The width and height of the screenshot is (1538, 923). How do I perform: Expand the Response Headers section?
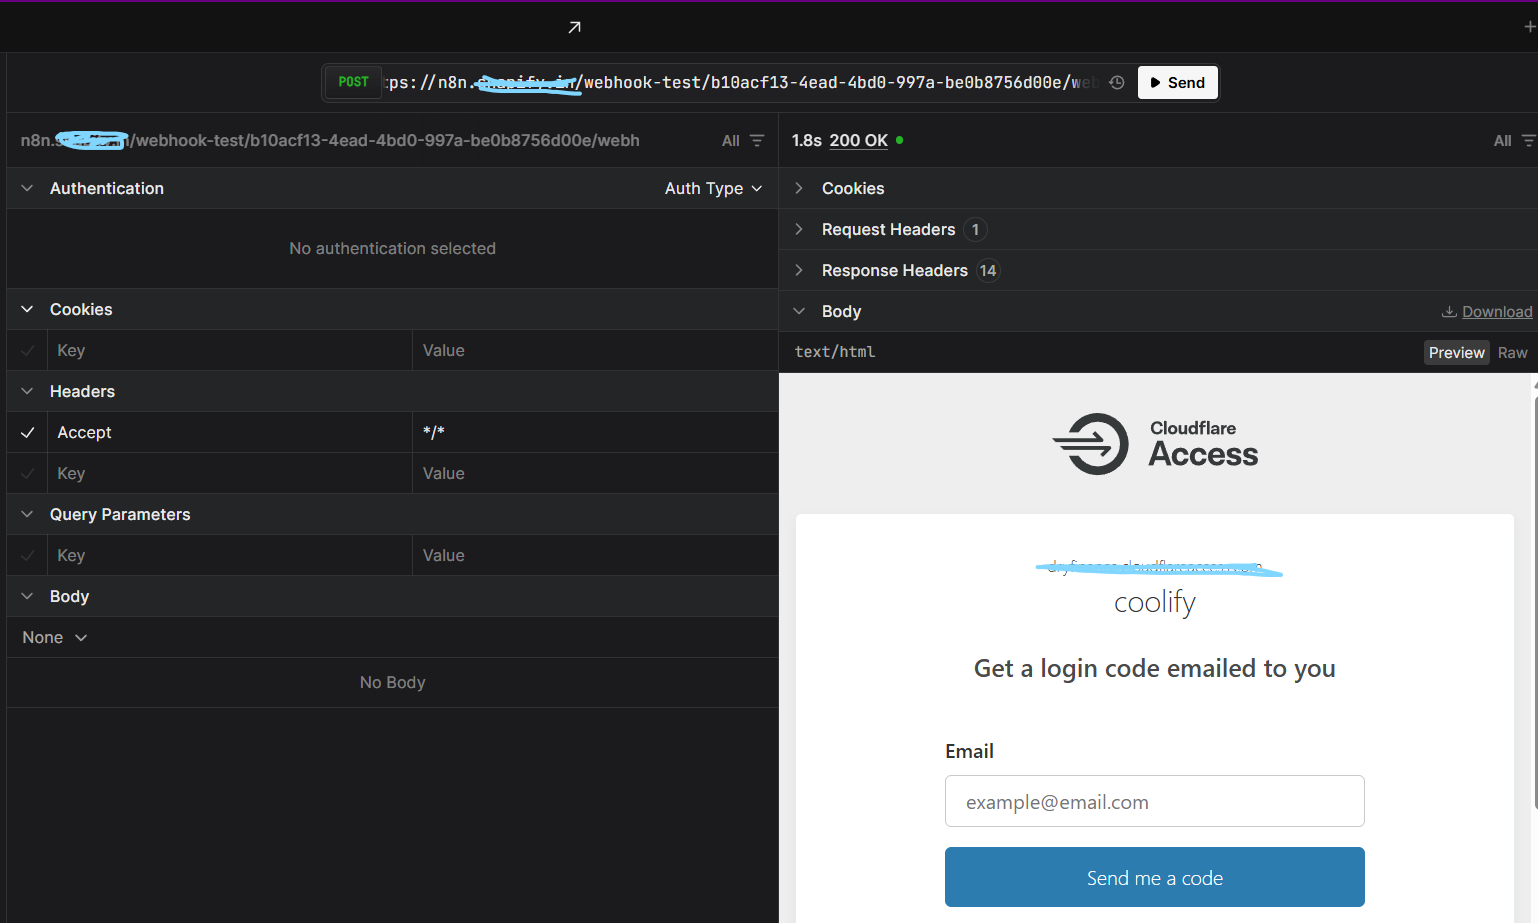pos(799,270)
